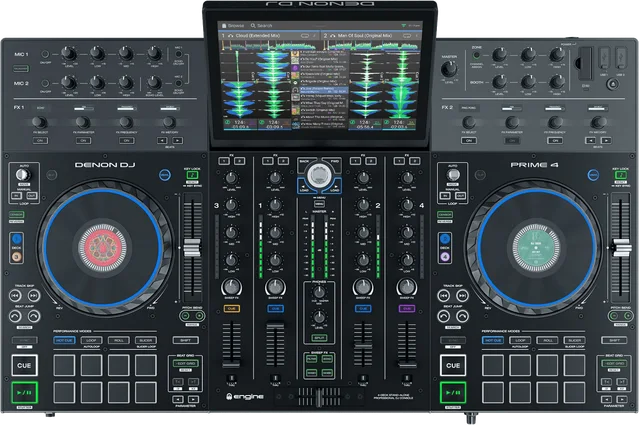Activate EDIT GRID on the DENON DJ deck
The width and height of the screenshot is (640, 425).
186,363
